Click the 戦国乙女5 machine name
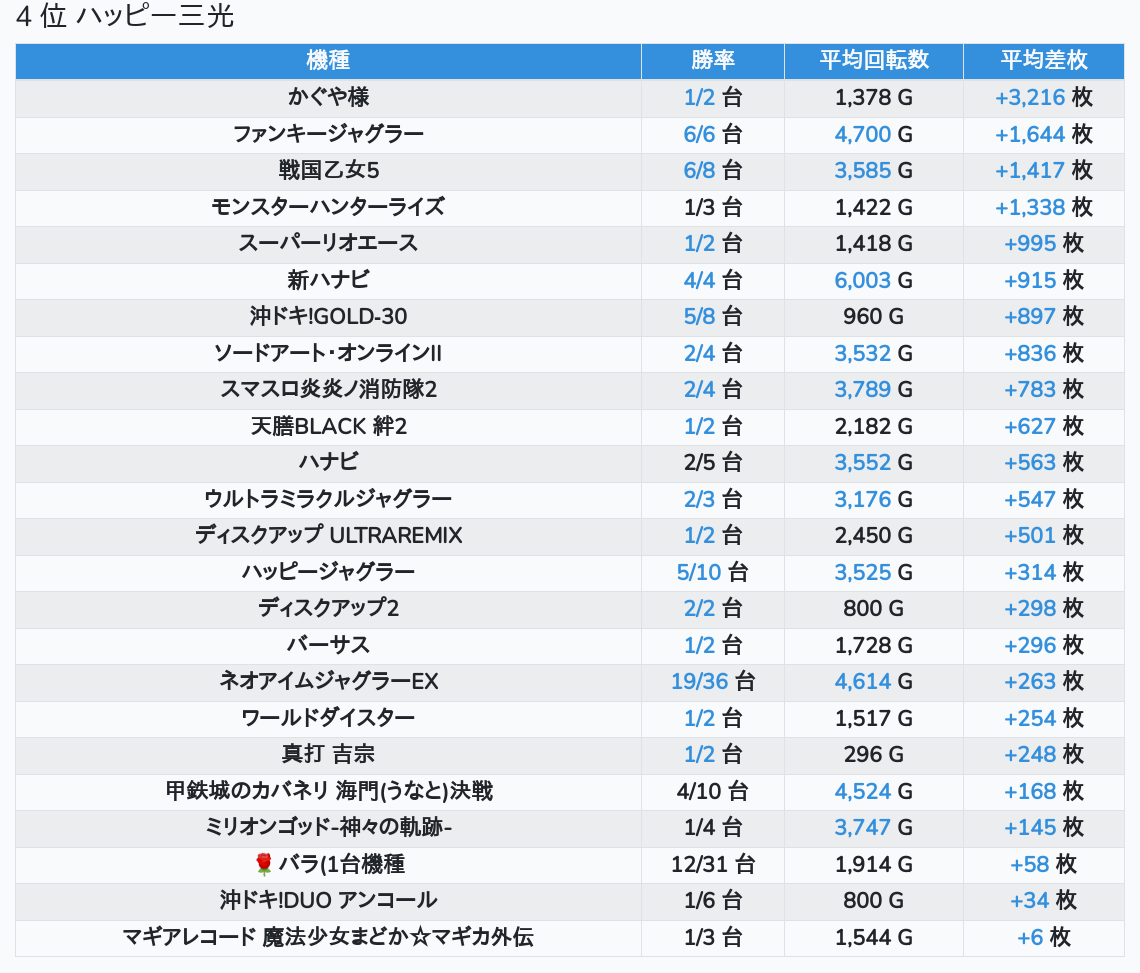The image size is (1140, 973). point(328,170)
